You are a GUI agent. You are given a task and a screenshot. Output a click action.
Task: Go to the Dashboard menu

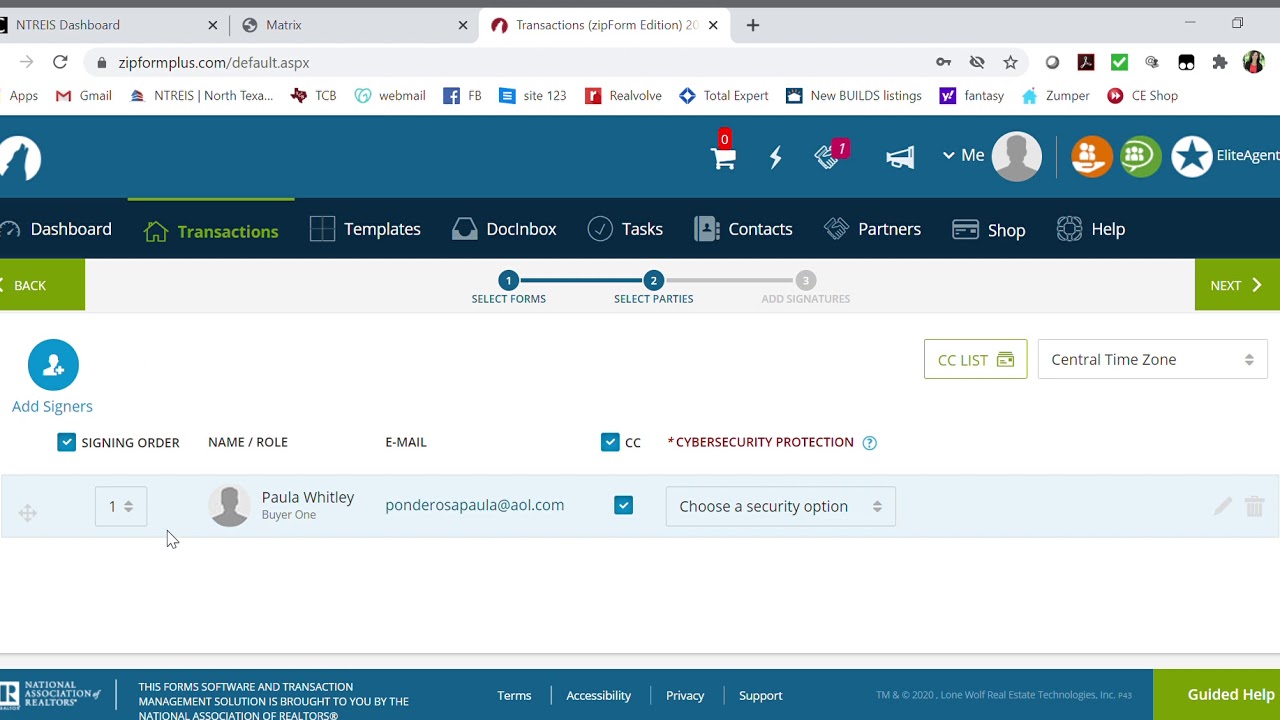(56, 229)
